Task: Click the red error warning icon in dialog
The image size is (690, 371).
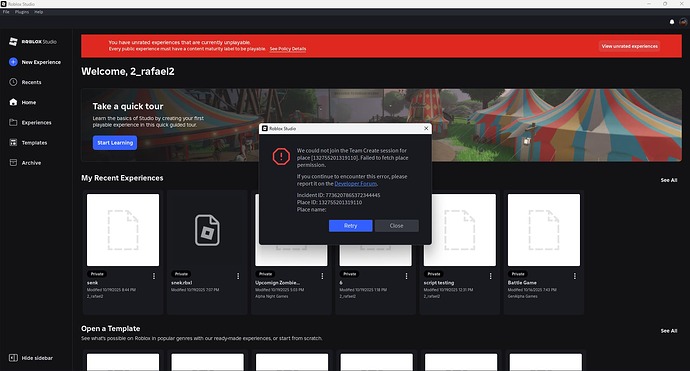Action: point(281,157)
